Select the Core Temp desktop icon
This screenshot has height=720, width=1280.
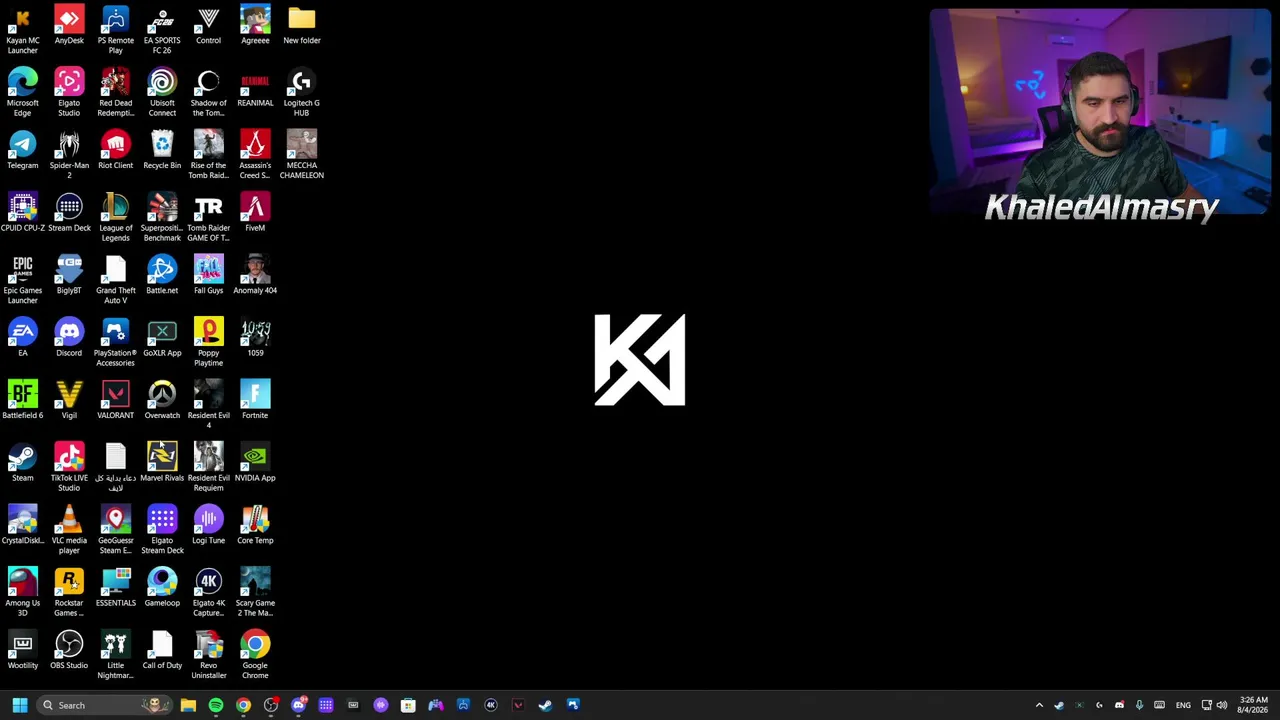coord(255,526)
